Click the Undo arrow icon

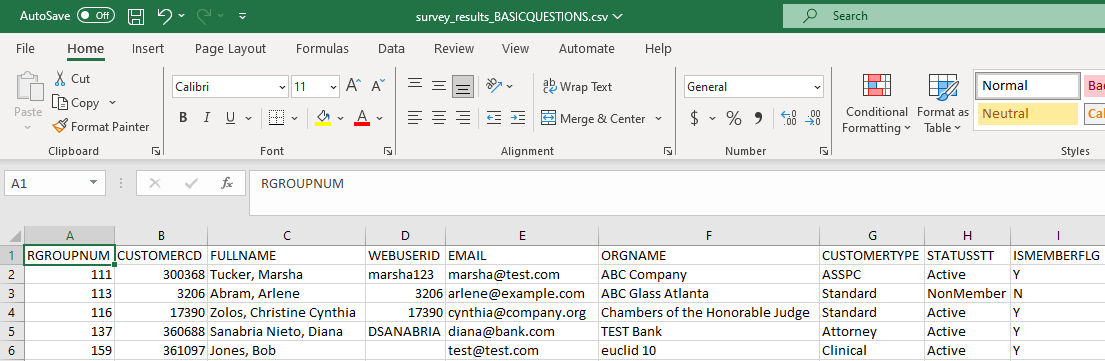click(164, 15)
